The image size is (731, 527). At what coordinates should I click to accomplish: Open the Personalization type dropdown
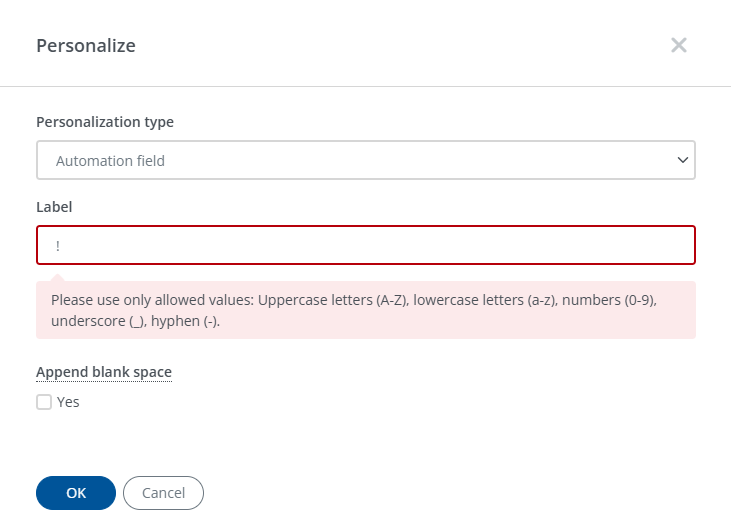click(366, 160)
